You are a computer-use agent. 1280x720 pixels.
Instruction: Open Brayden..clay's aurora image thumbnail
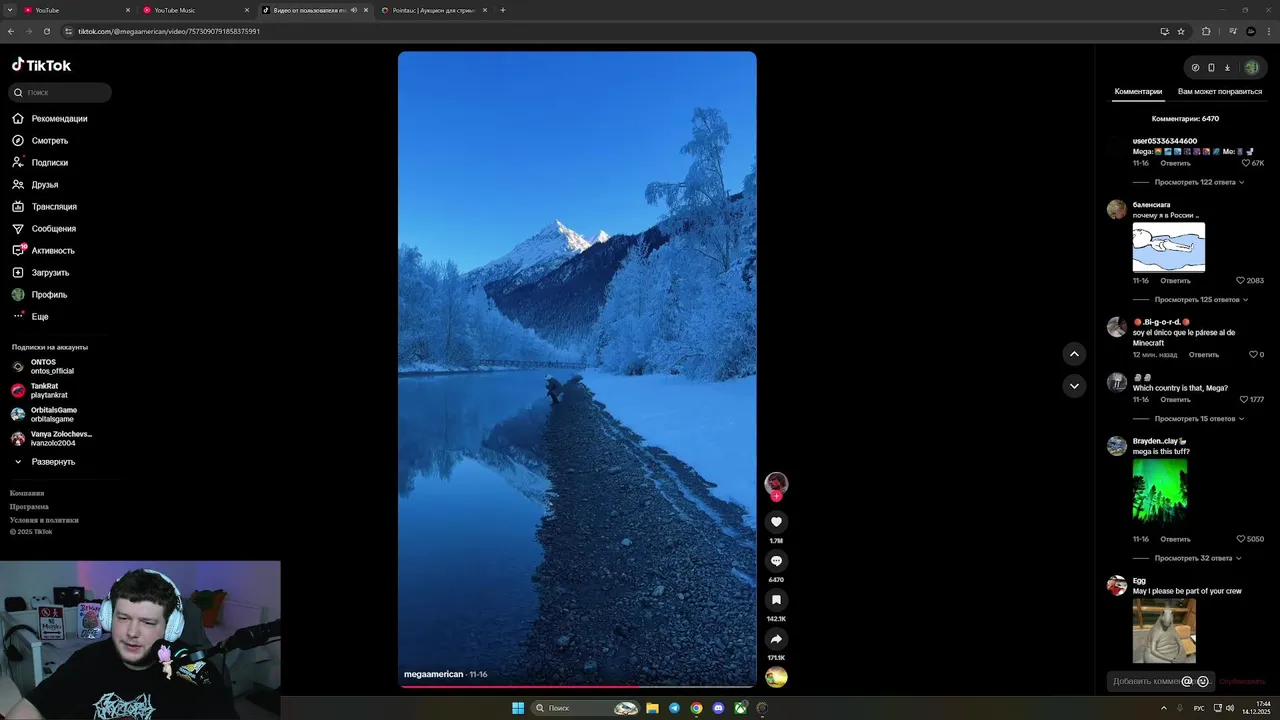(x=1160, y=491)
